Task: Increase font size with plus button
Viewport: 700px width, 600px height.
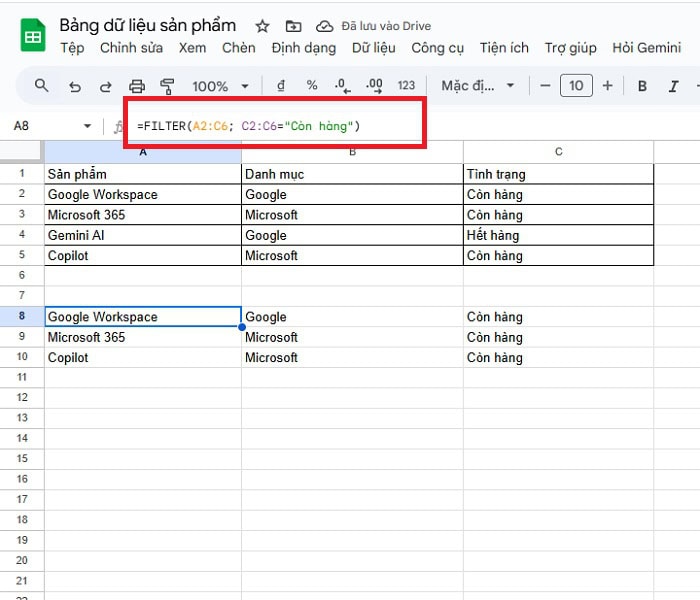Action: [x=607, y=85]
